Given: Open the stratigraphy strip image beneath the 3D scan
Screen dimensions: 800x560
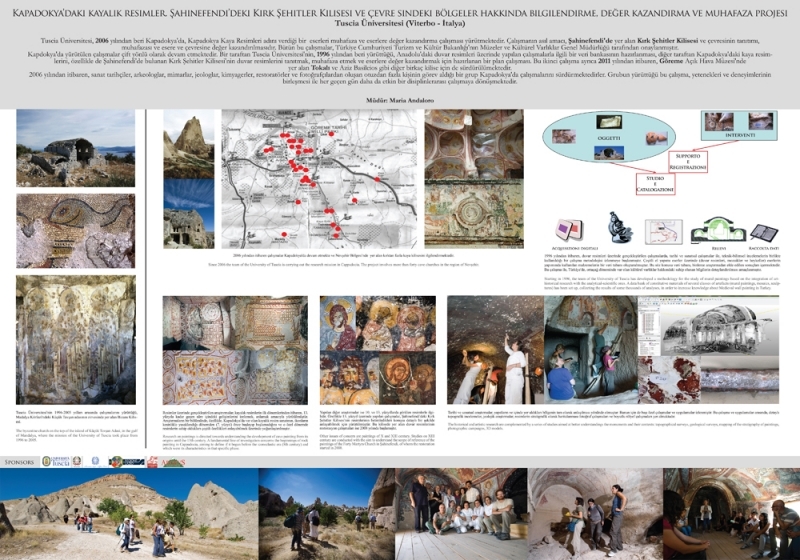Looking at the screenshot, I should [x=740, y=380].
